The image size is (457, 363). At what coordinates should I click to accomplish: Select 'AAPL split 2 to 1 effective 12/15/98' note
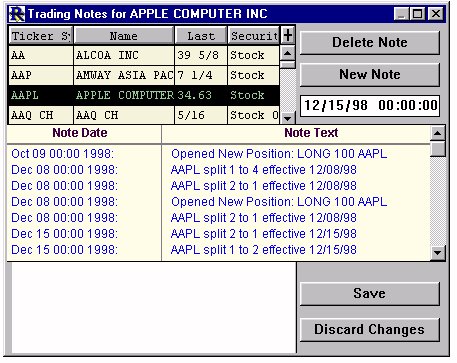(x=263, y=234)
